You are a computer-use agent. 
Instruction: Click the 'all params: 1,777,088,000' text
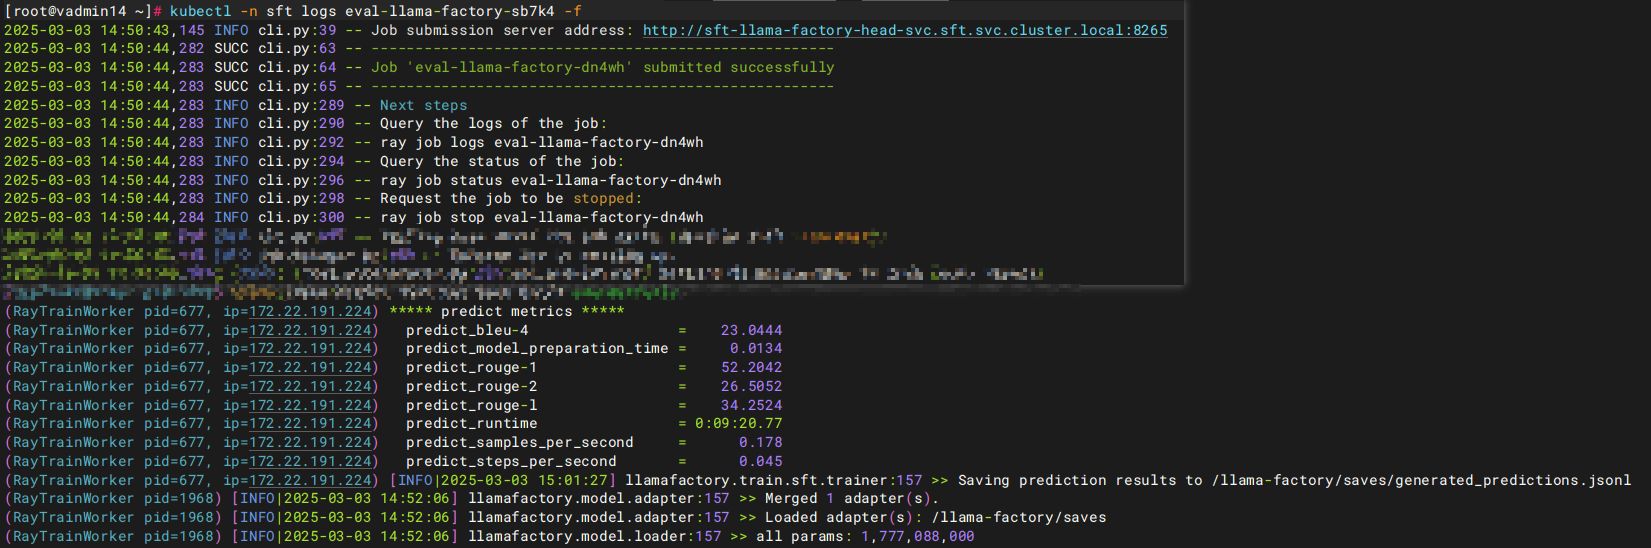[865, 536]
